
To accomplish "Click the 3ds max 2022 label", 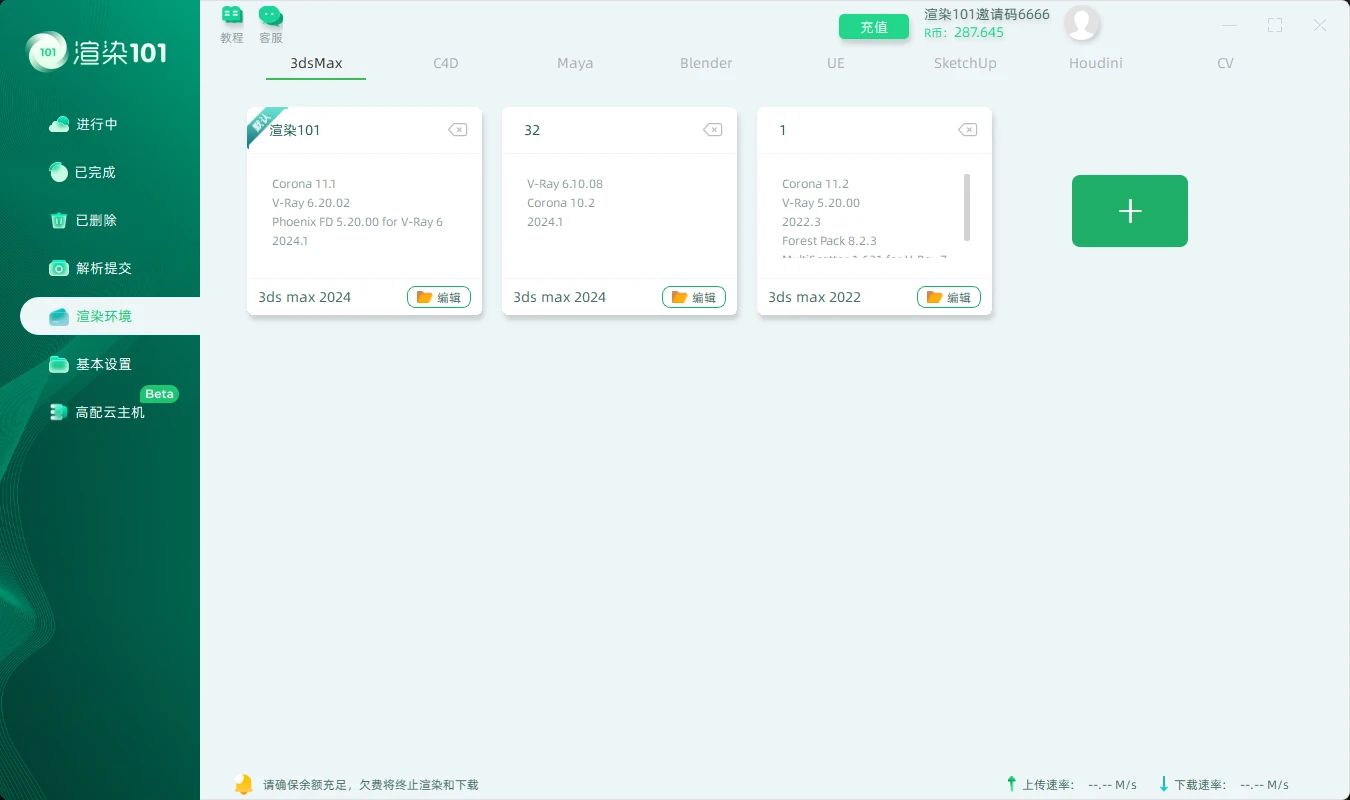I will (x=814, y=297).
